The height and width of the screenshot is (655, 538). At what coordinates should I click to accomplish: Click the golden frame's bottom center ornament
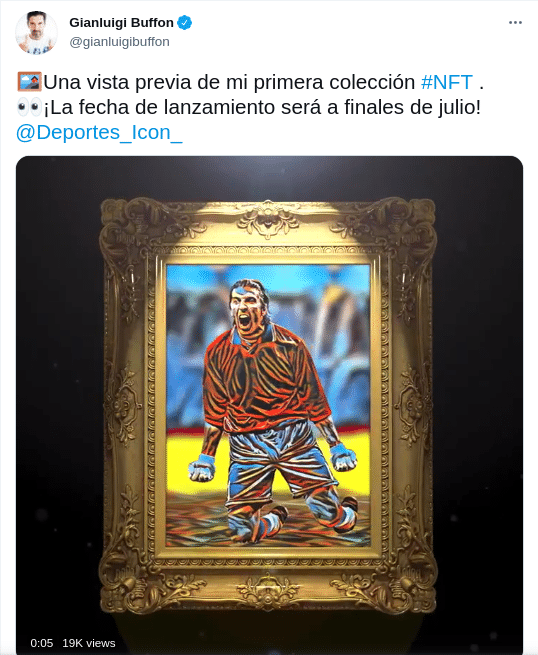click(268, 589)
